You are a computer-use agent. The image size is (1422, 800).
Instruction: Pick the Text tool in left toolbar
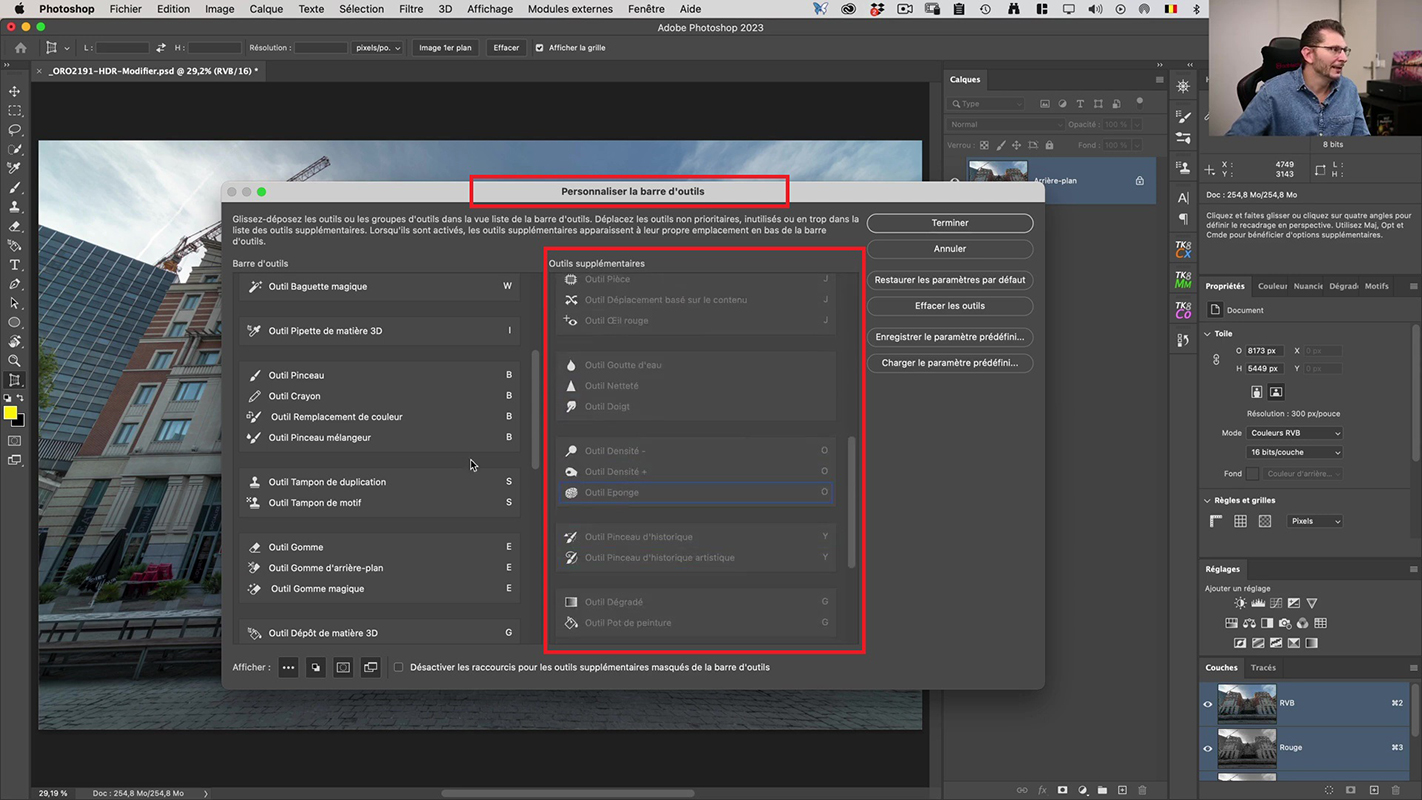tap(14, 265)
